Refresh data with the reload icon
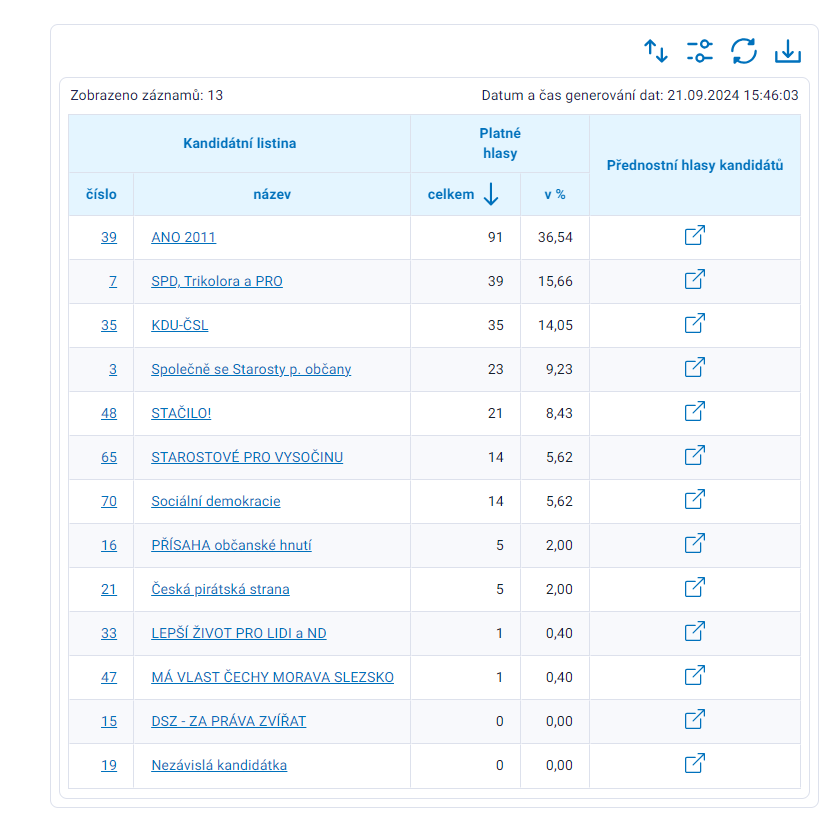The height and width of the screenshot is (823, 839). click(744, 51)
